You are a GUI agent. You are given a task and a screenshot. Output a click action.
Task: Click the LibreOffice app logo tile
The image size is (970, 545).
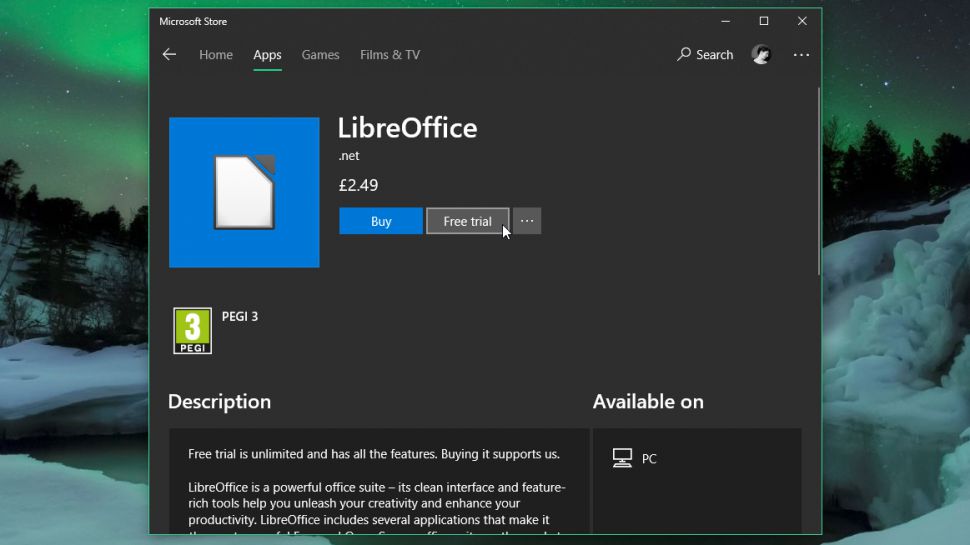click(x=244, y=192)
